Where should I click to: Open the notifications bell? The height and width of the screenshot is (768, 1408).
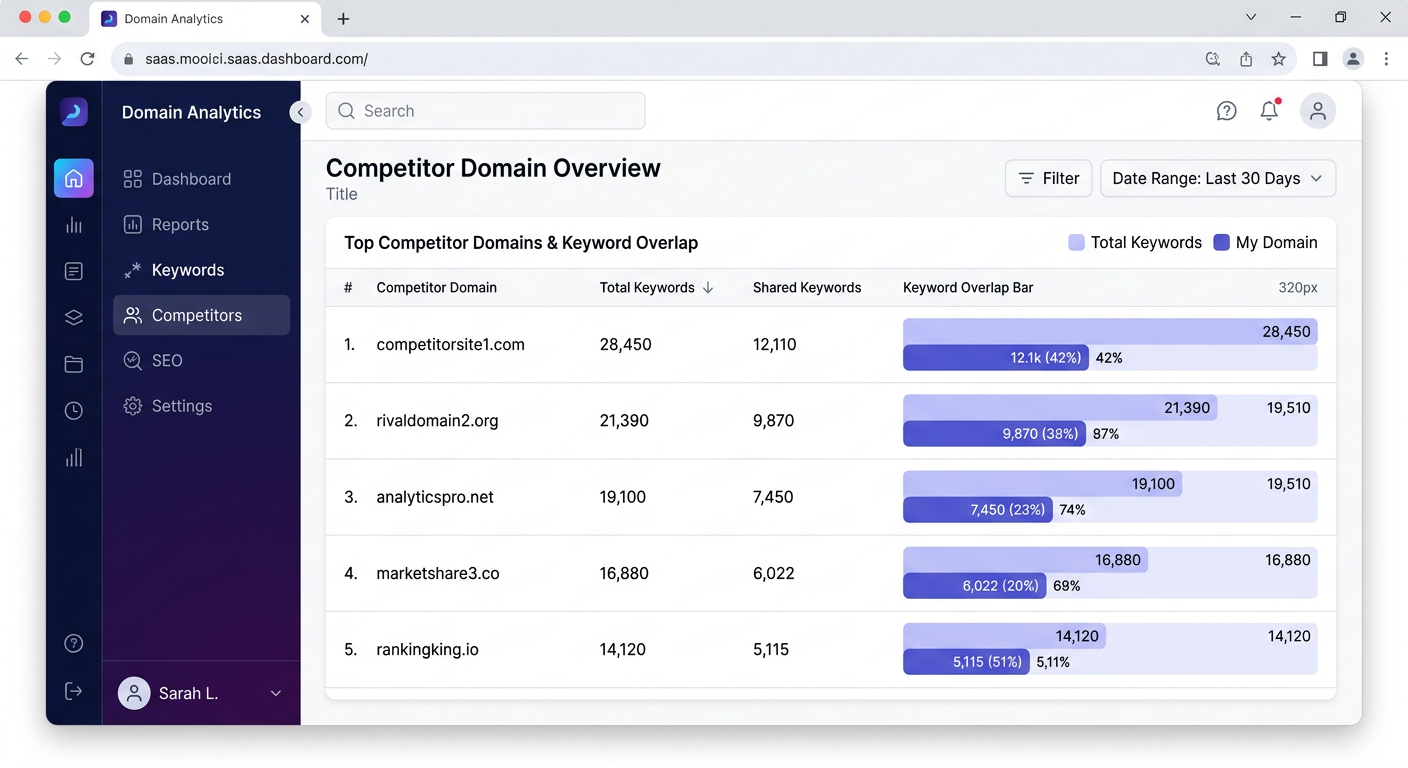(1269, 111)
